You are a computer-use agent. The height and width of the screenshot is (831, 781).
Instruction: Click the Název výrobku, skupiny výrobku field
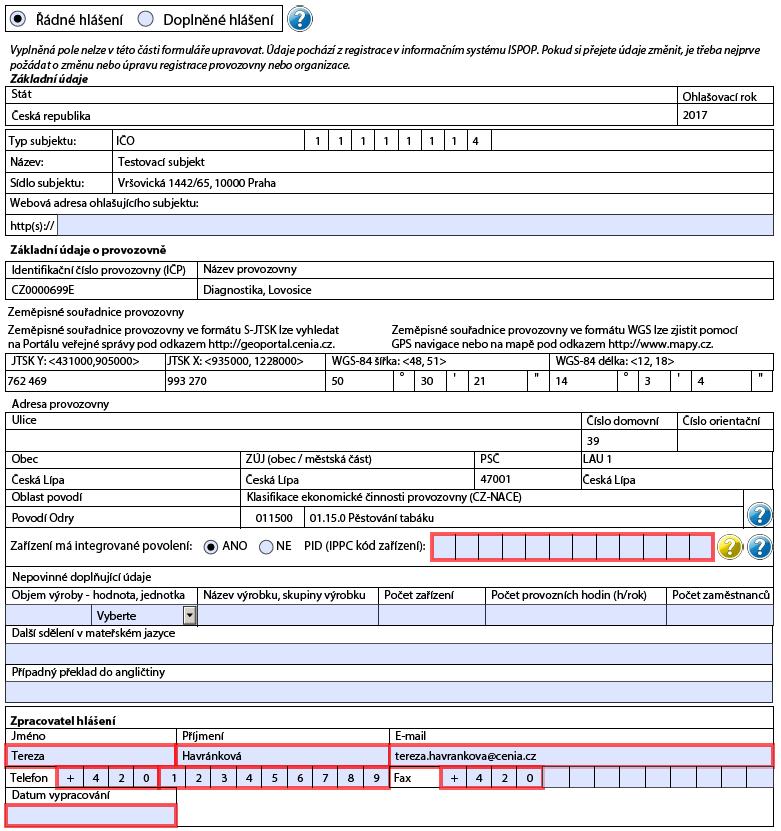click(x=288, y=615)
